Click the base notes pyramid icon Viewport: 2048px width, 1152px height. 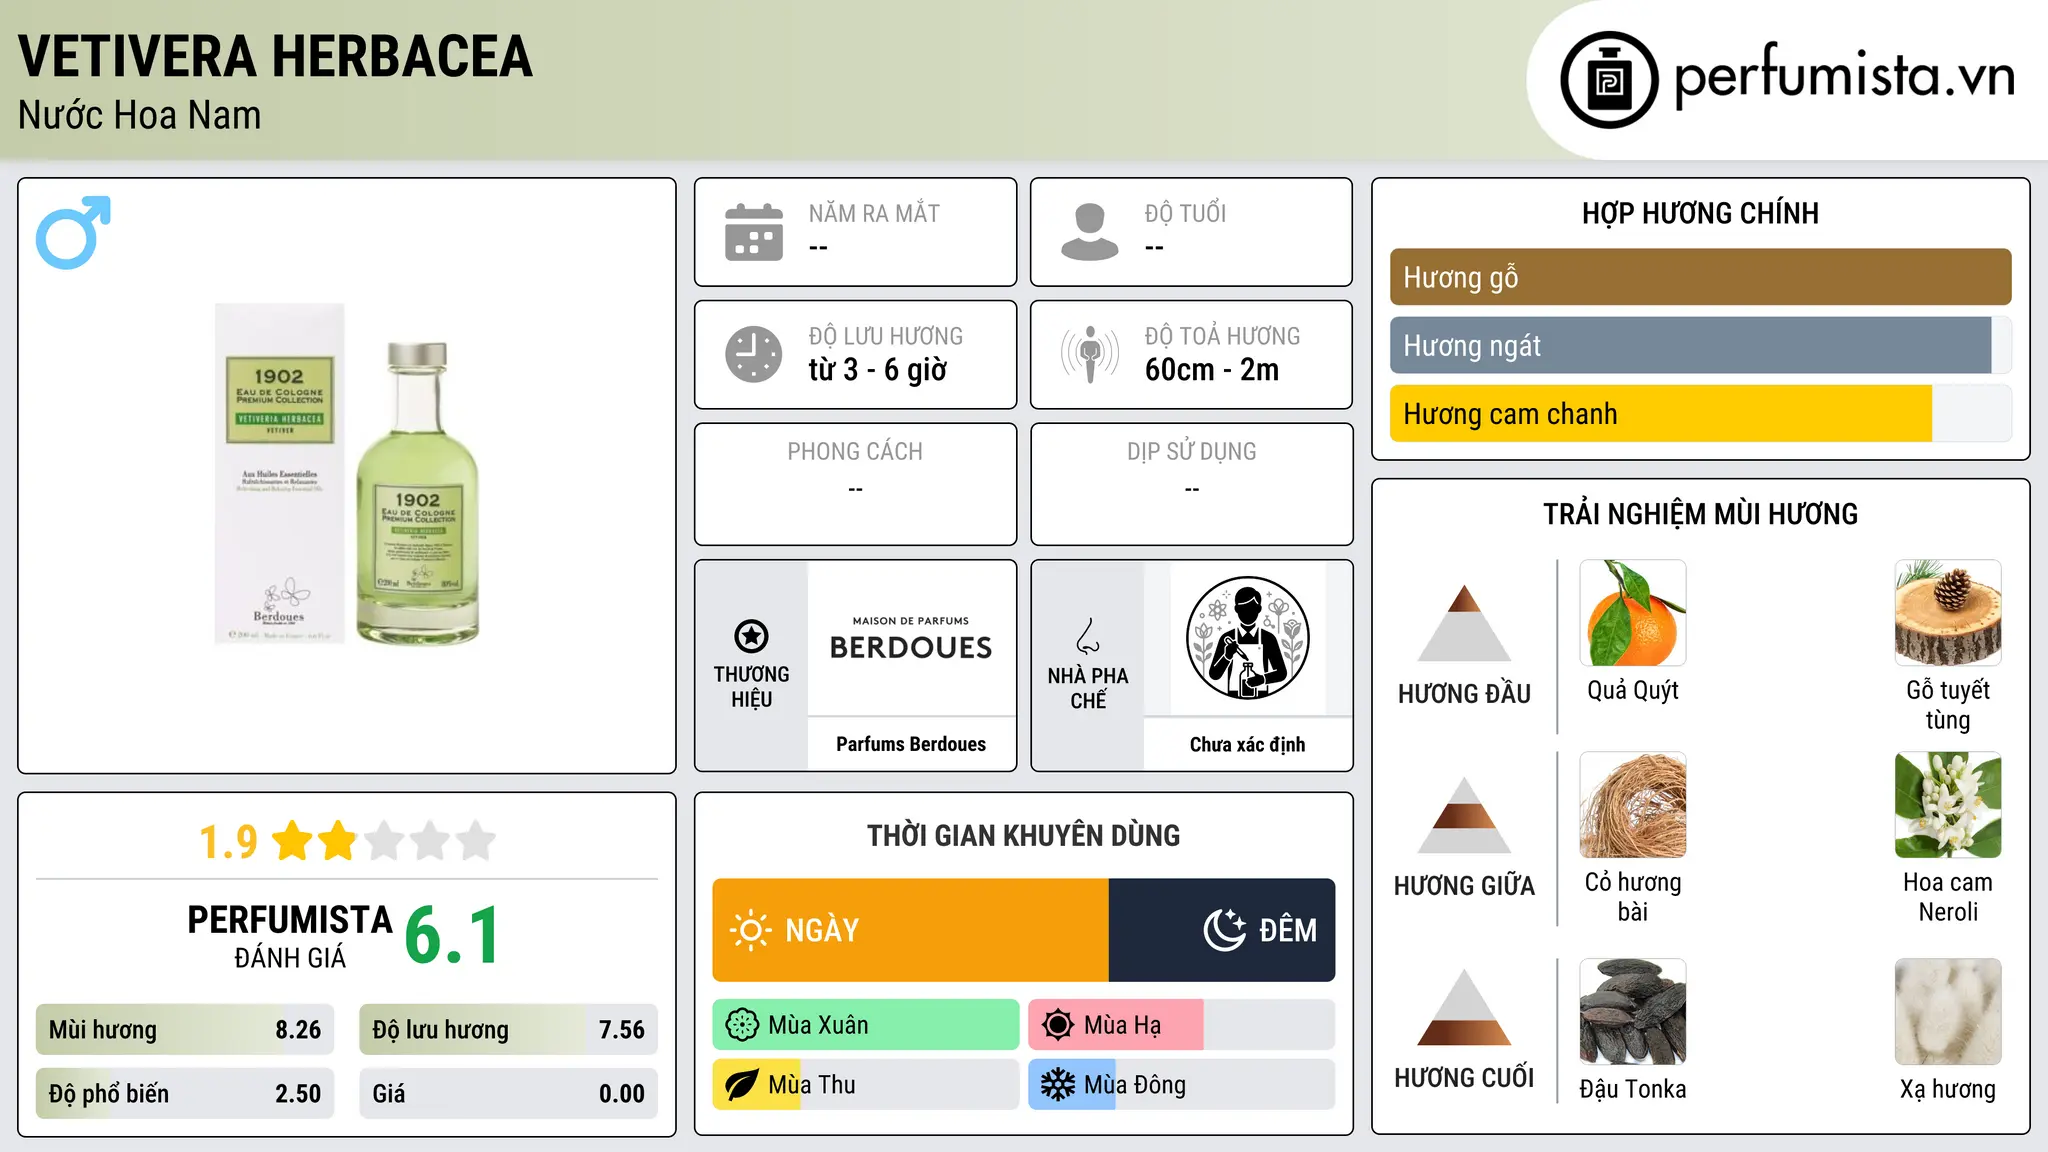coord(1464,1007)
